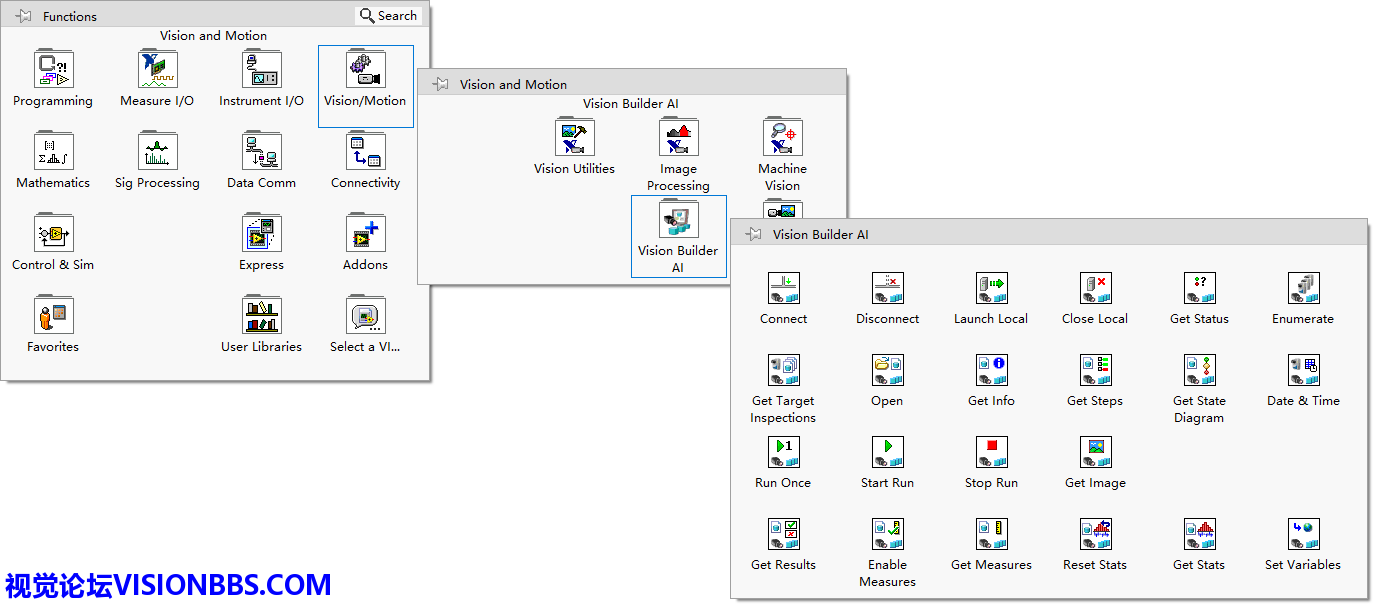Click the Start Run VI
This screenshot has width=1373, height=604.
tap(887, 452)
